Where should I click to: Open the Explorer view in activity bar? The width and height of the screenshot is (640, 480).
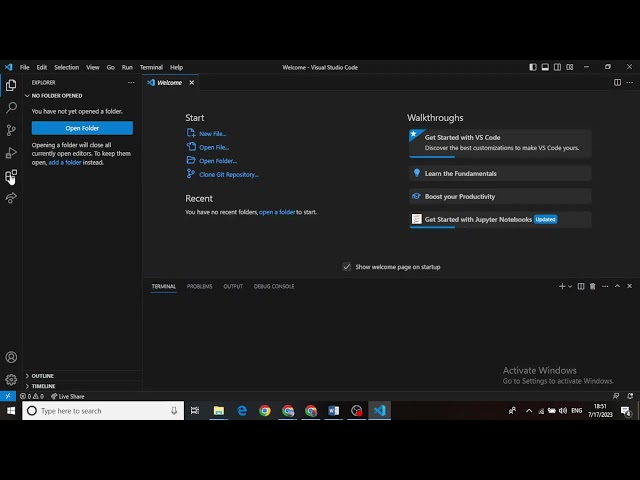coord(11,85)
